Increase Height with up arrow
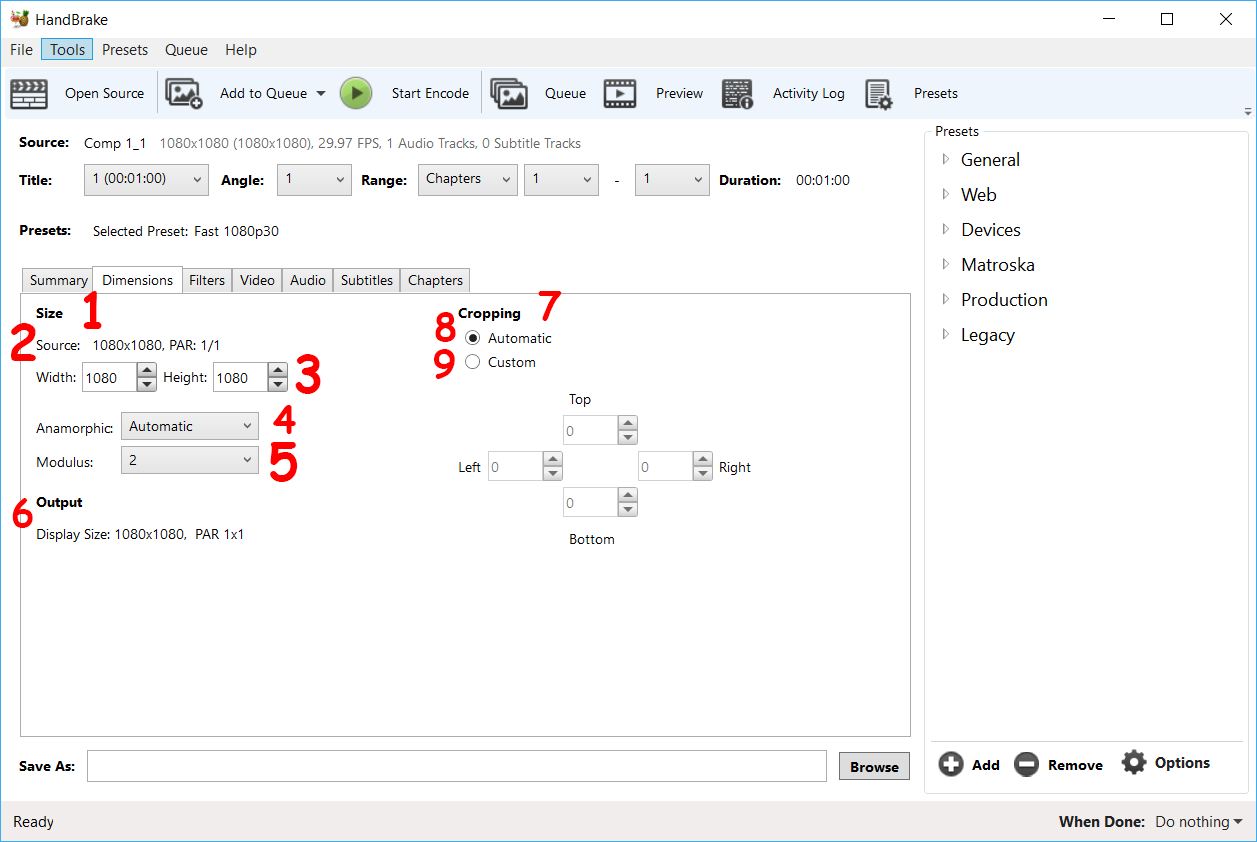 pos(278,371)
